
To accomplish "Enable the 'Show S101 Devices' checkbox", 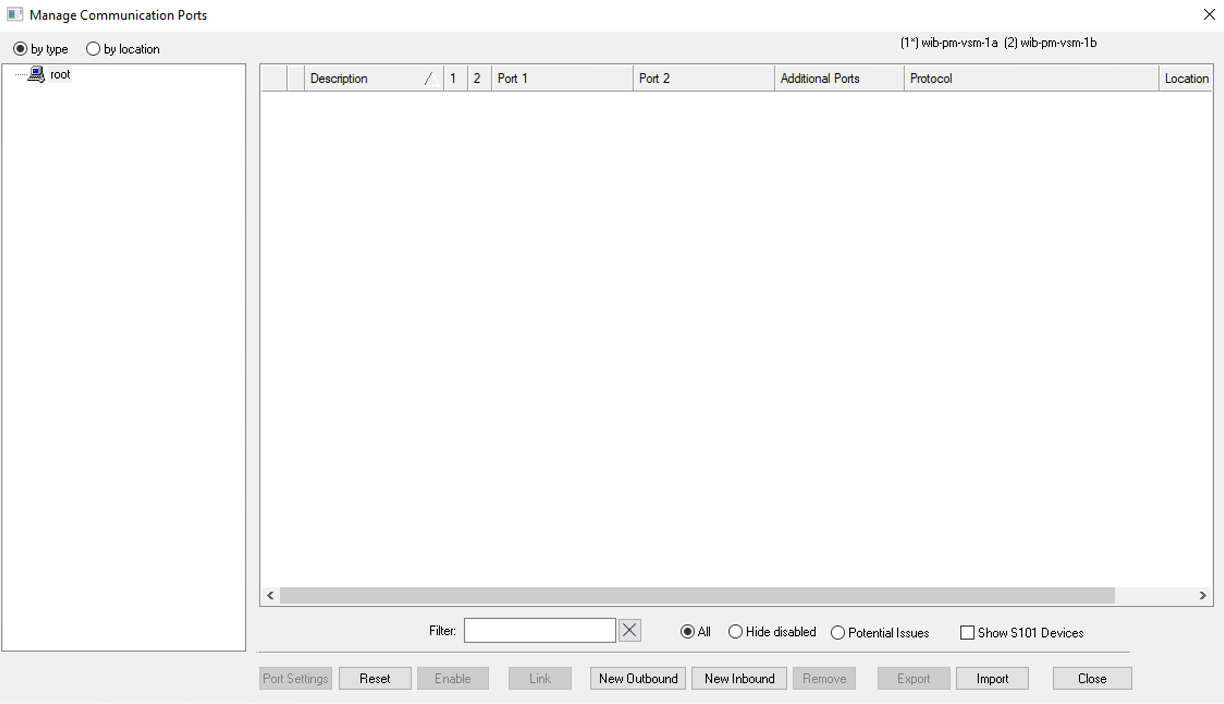I will pos(967,633).
